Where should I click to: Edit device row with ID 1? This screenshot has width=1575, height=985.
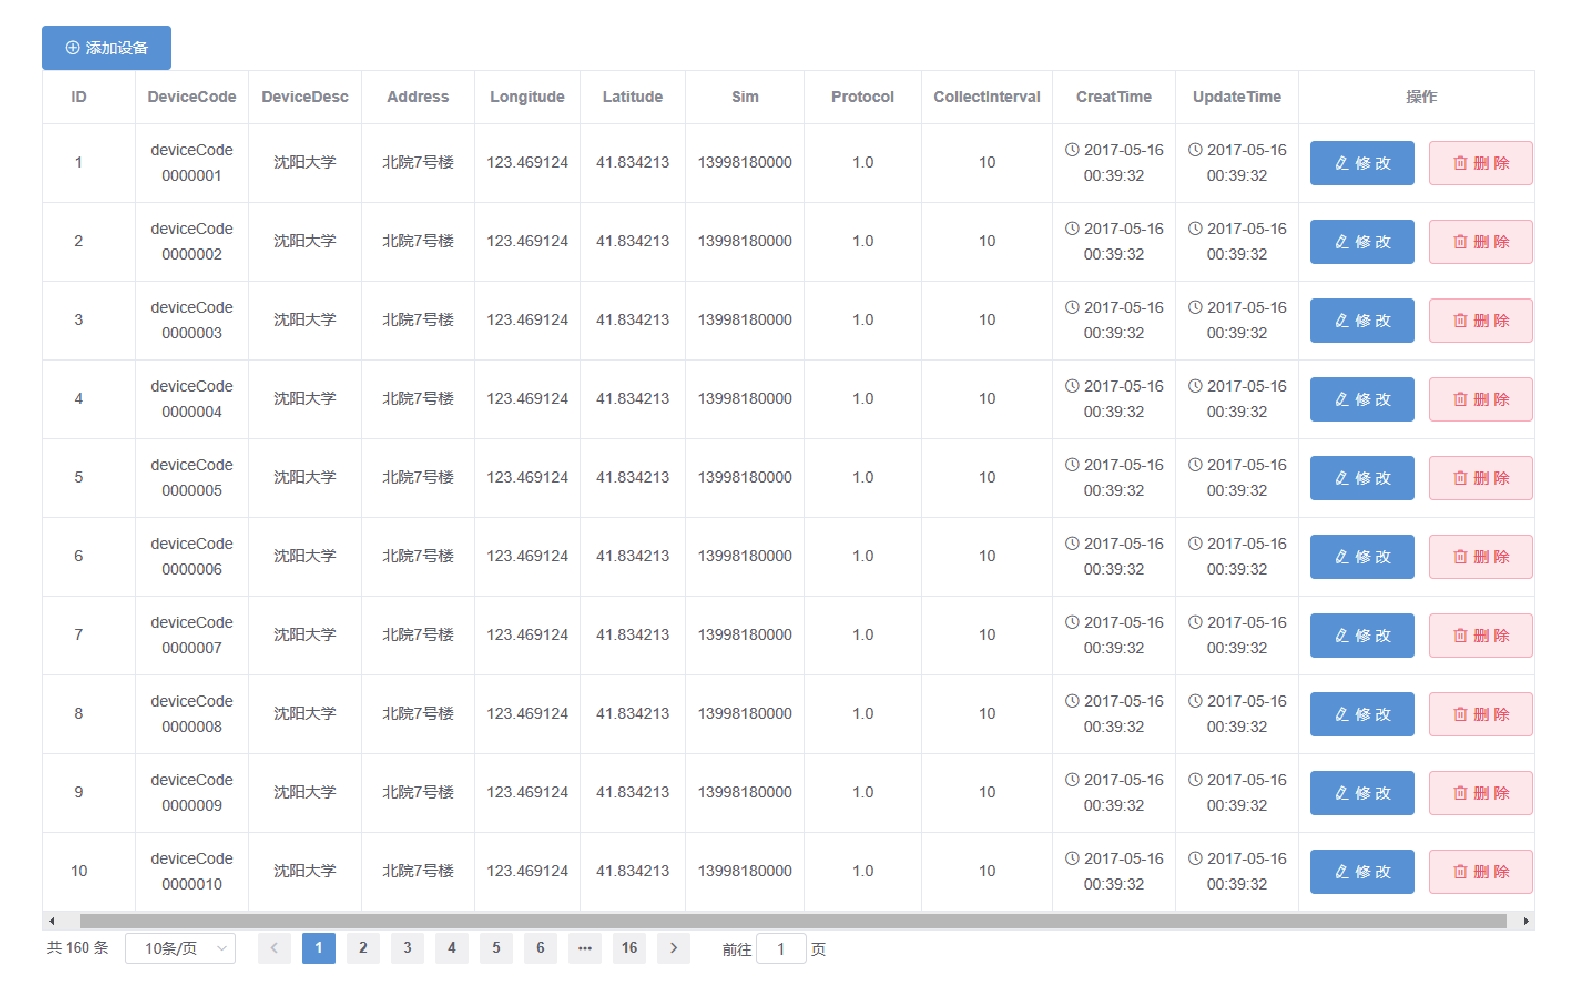coord(1362,163)
